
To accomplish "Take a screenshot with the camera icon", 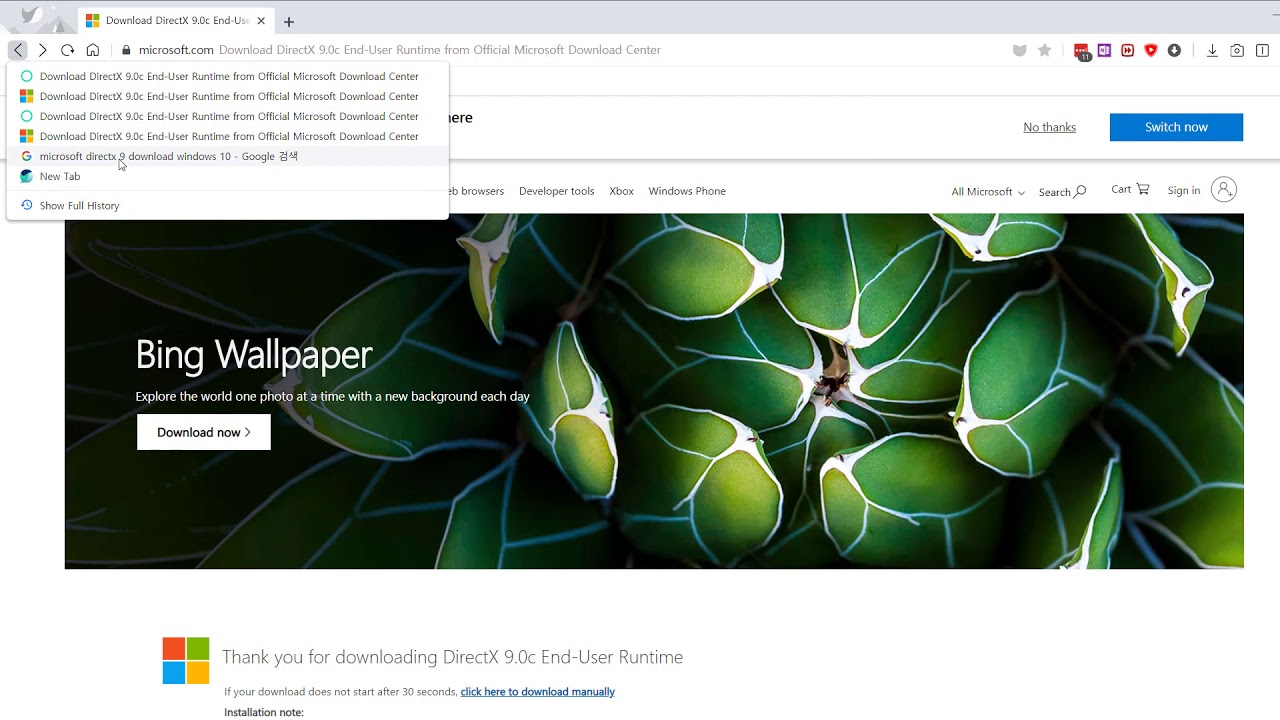I will pos(1237,50).
